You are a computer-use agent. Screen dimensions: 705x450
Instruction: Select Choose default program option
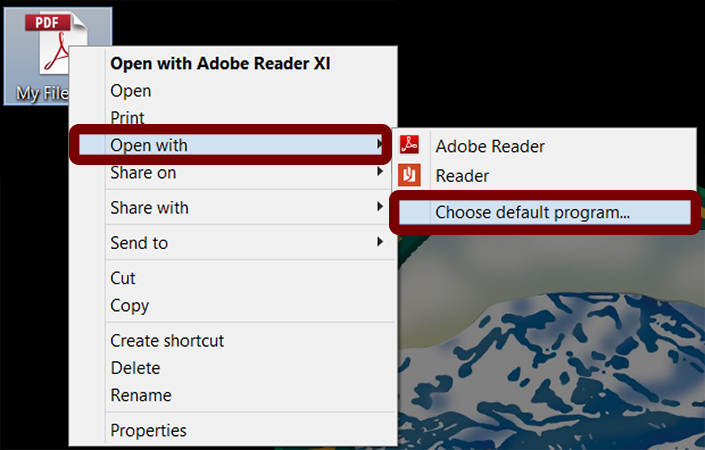(x=532, y=212)
